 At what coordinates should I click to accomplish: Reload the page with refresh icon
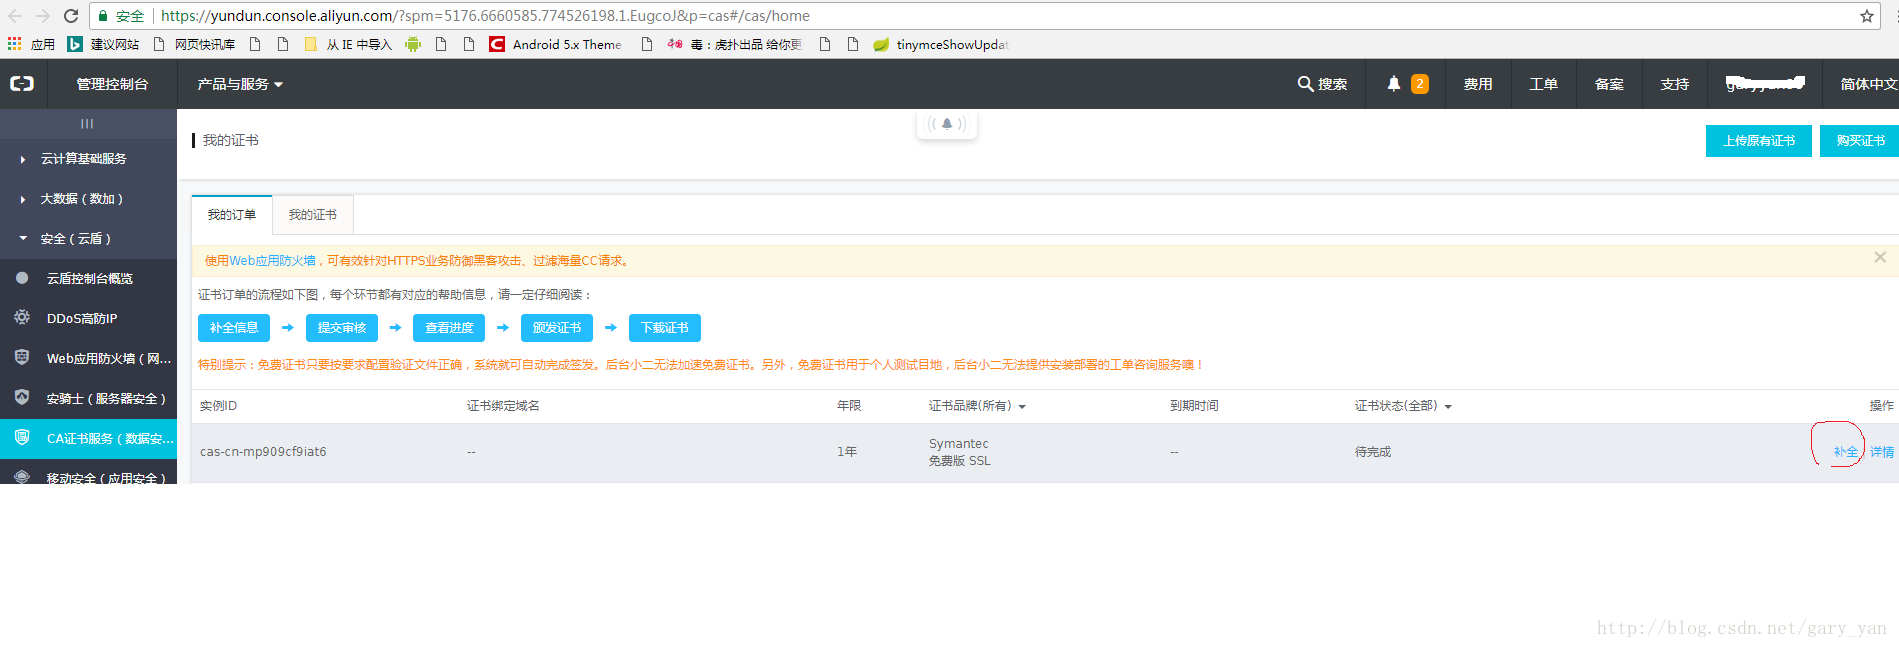point(71,16)
